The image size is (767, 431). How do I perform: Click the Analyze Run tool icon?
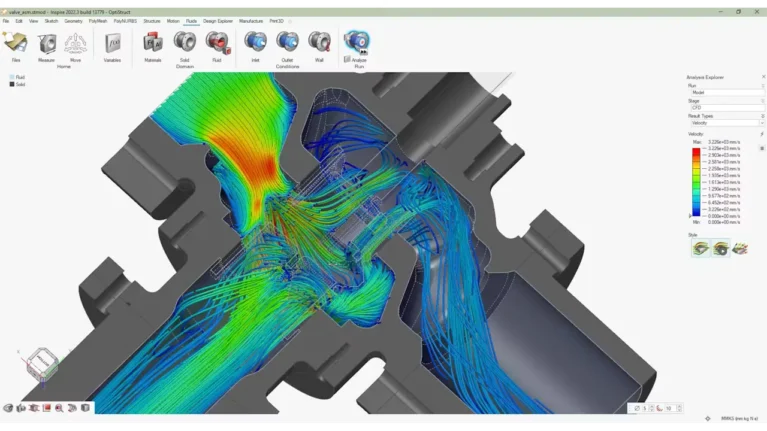[x=357, y=41]
